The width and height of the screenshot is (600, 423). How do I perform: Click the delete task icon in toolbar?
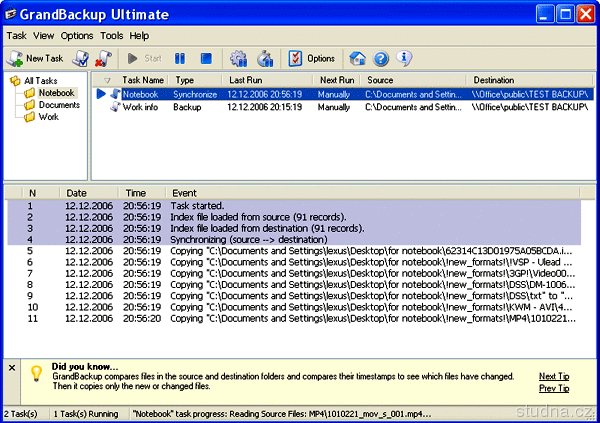point(102,58)
